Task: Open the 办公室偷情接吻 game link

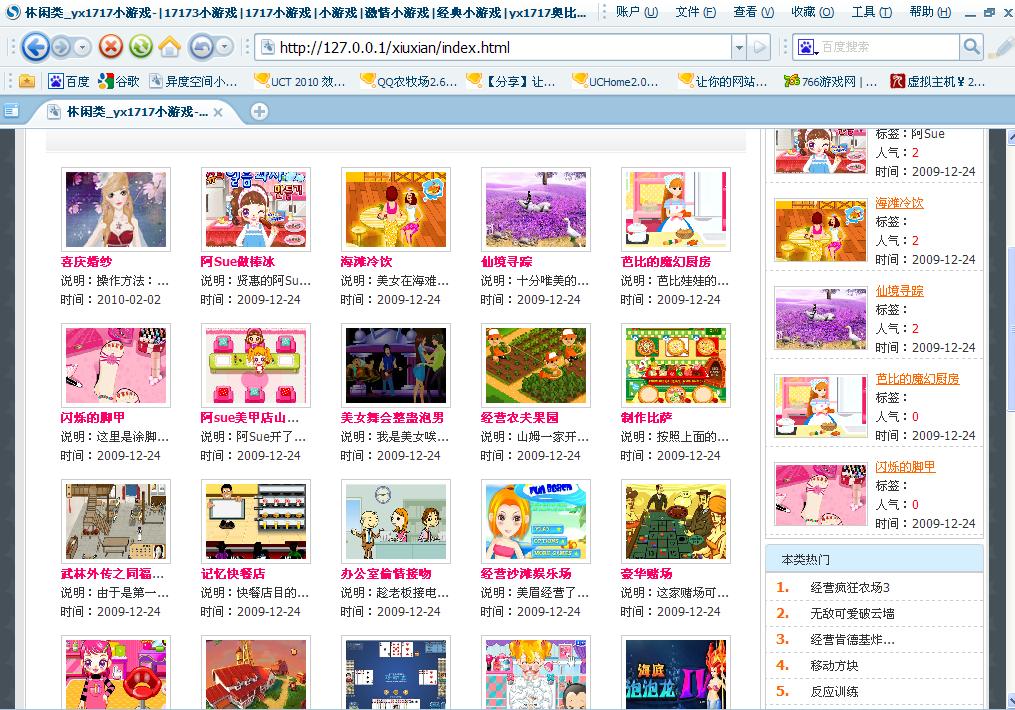Action: coord(386,573)
